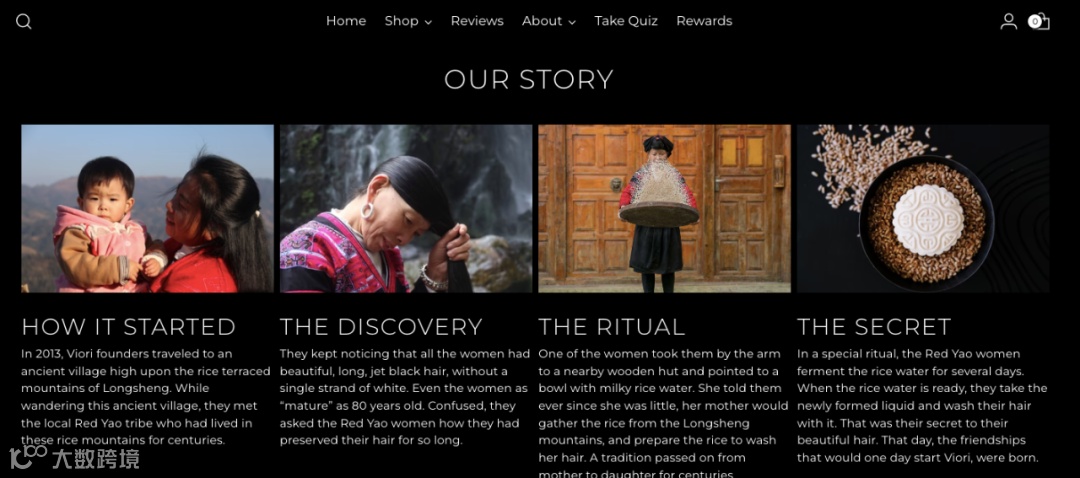The image size is (1080, 478).
Task: Open the Shop menu
Action: (402, 21)
